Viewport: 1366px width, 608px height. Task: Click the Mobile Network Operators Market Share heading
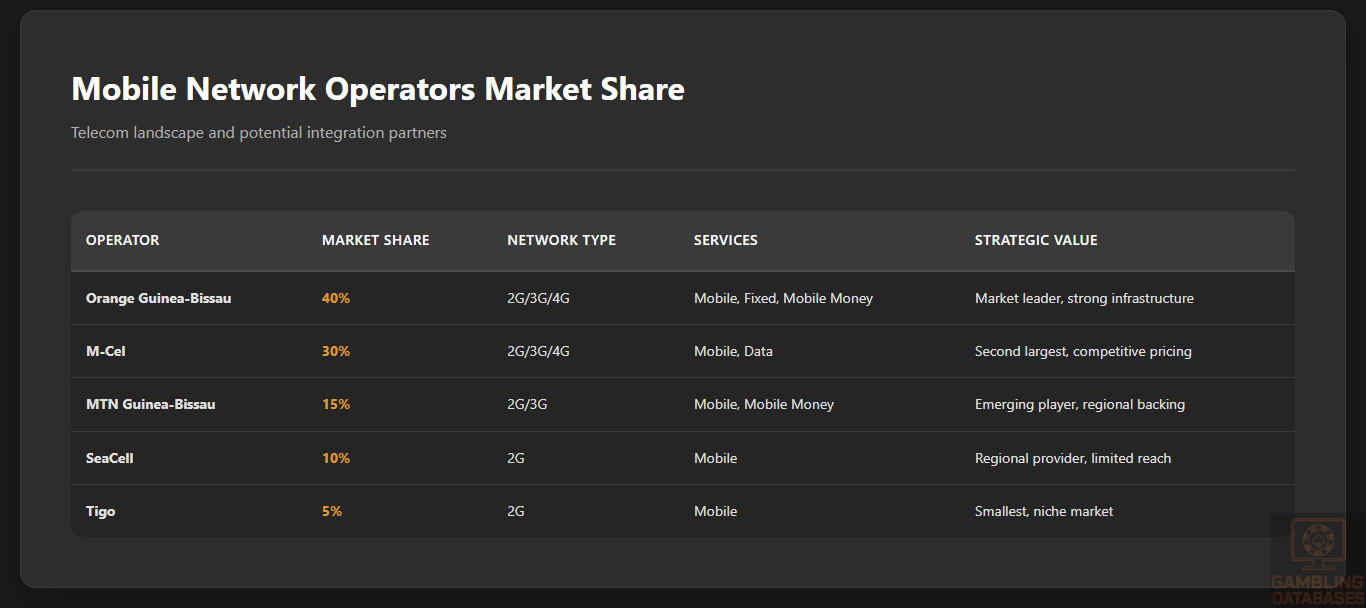click(378, 89)
